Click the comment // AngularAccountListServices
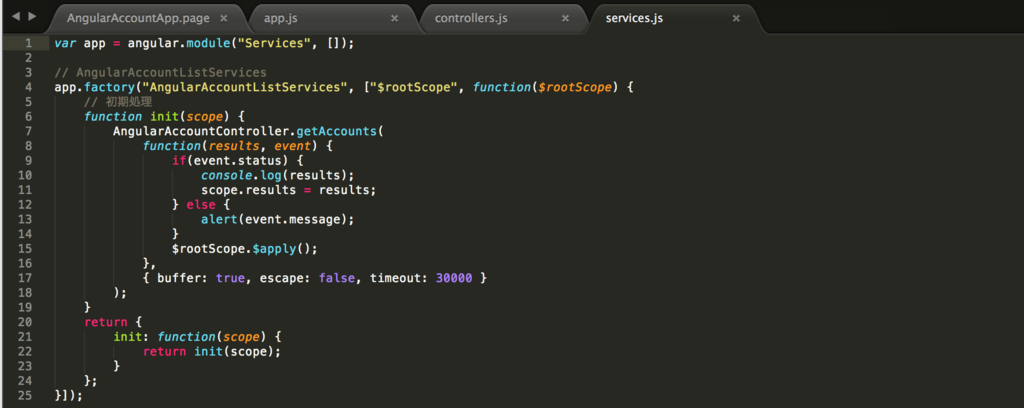This screenshot has height=408, width=1024. click(161, 72)
